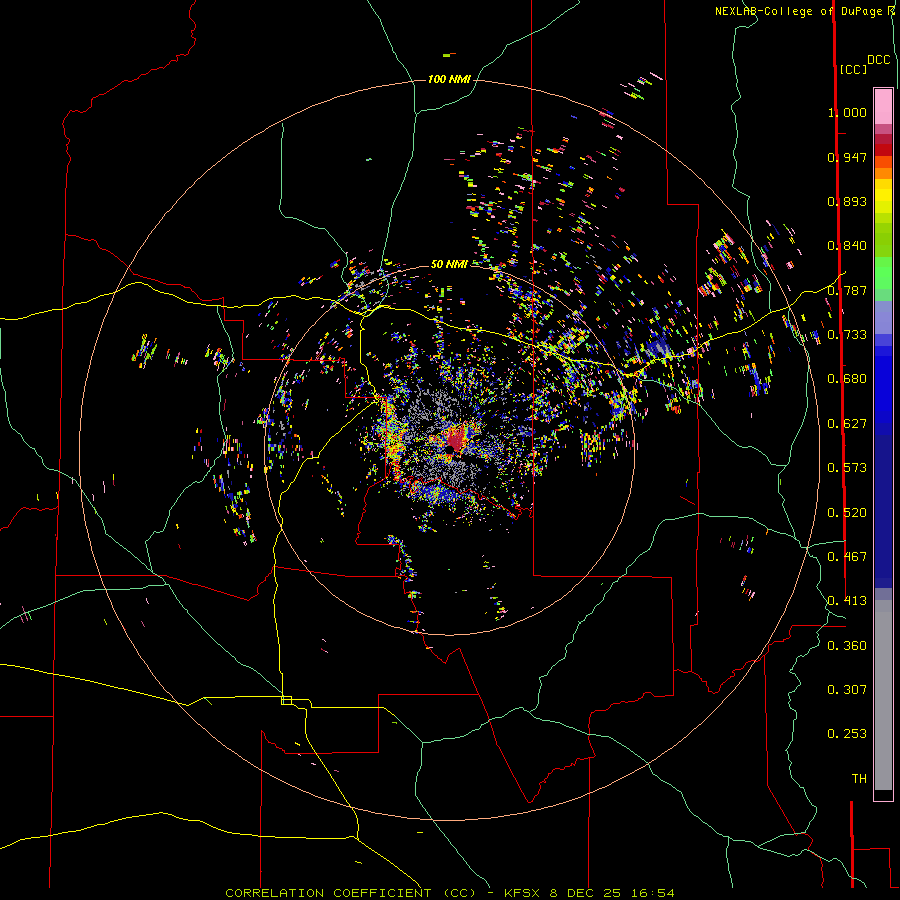Select the 0.733 scale value
The height and width of the screenshot is (900, 900).
(x=847, y=335)
